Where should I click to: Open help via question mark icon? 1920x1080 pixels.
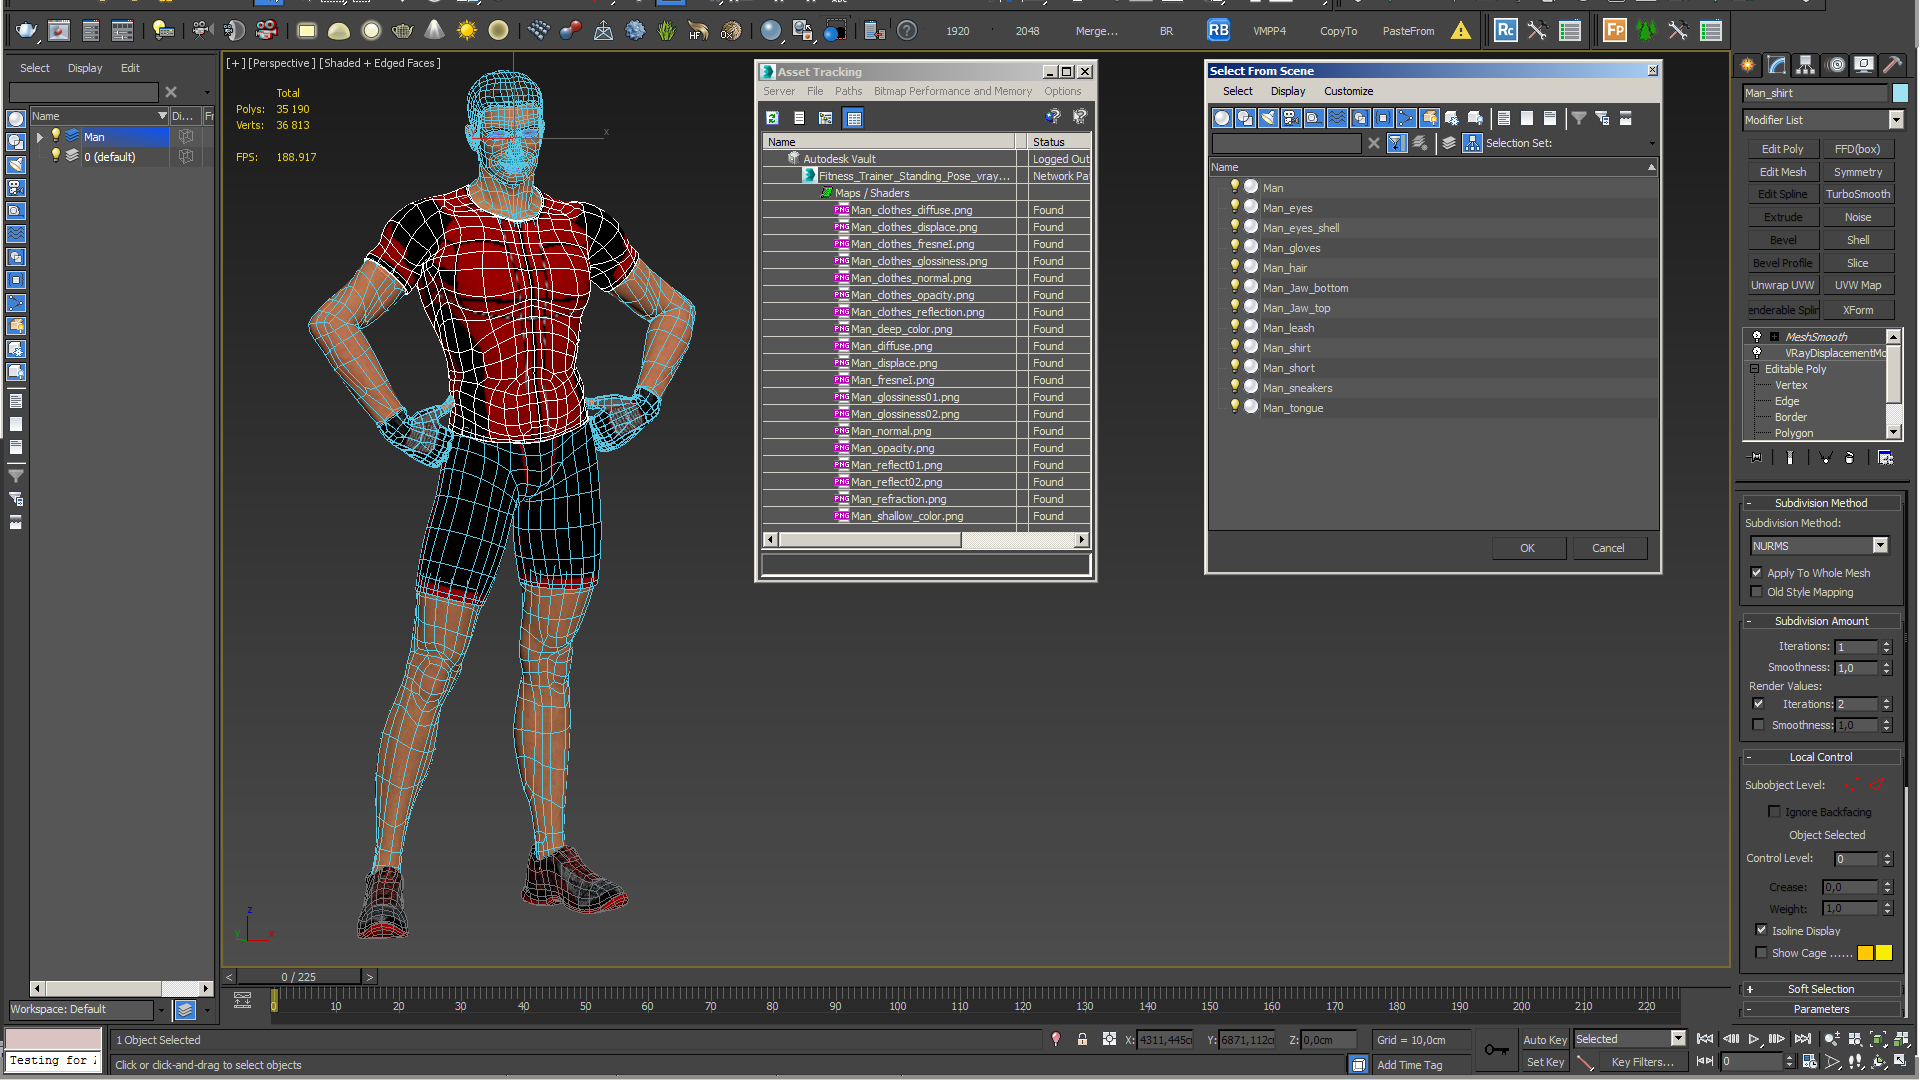[x=907, y=31]
